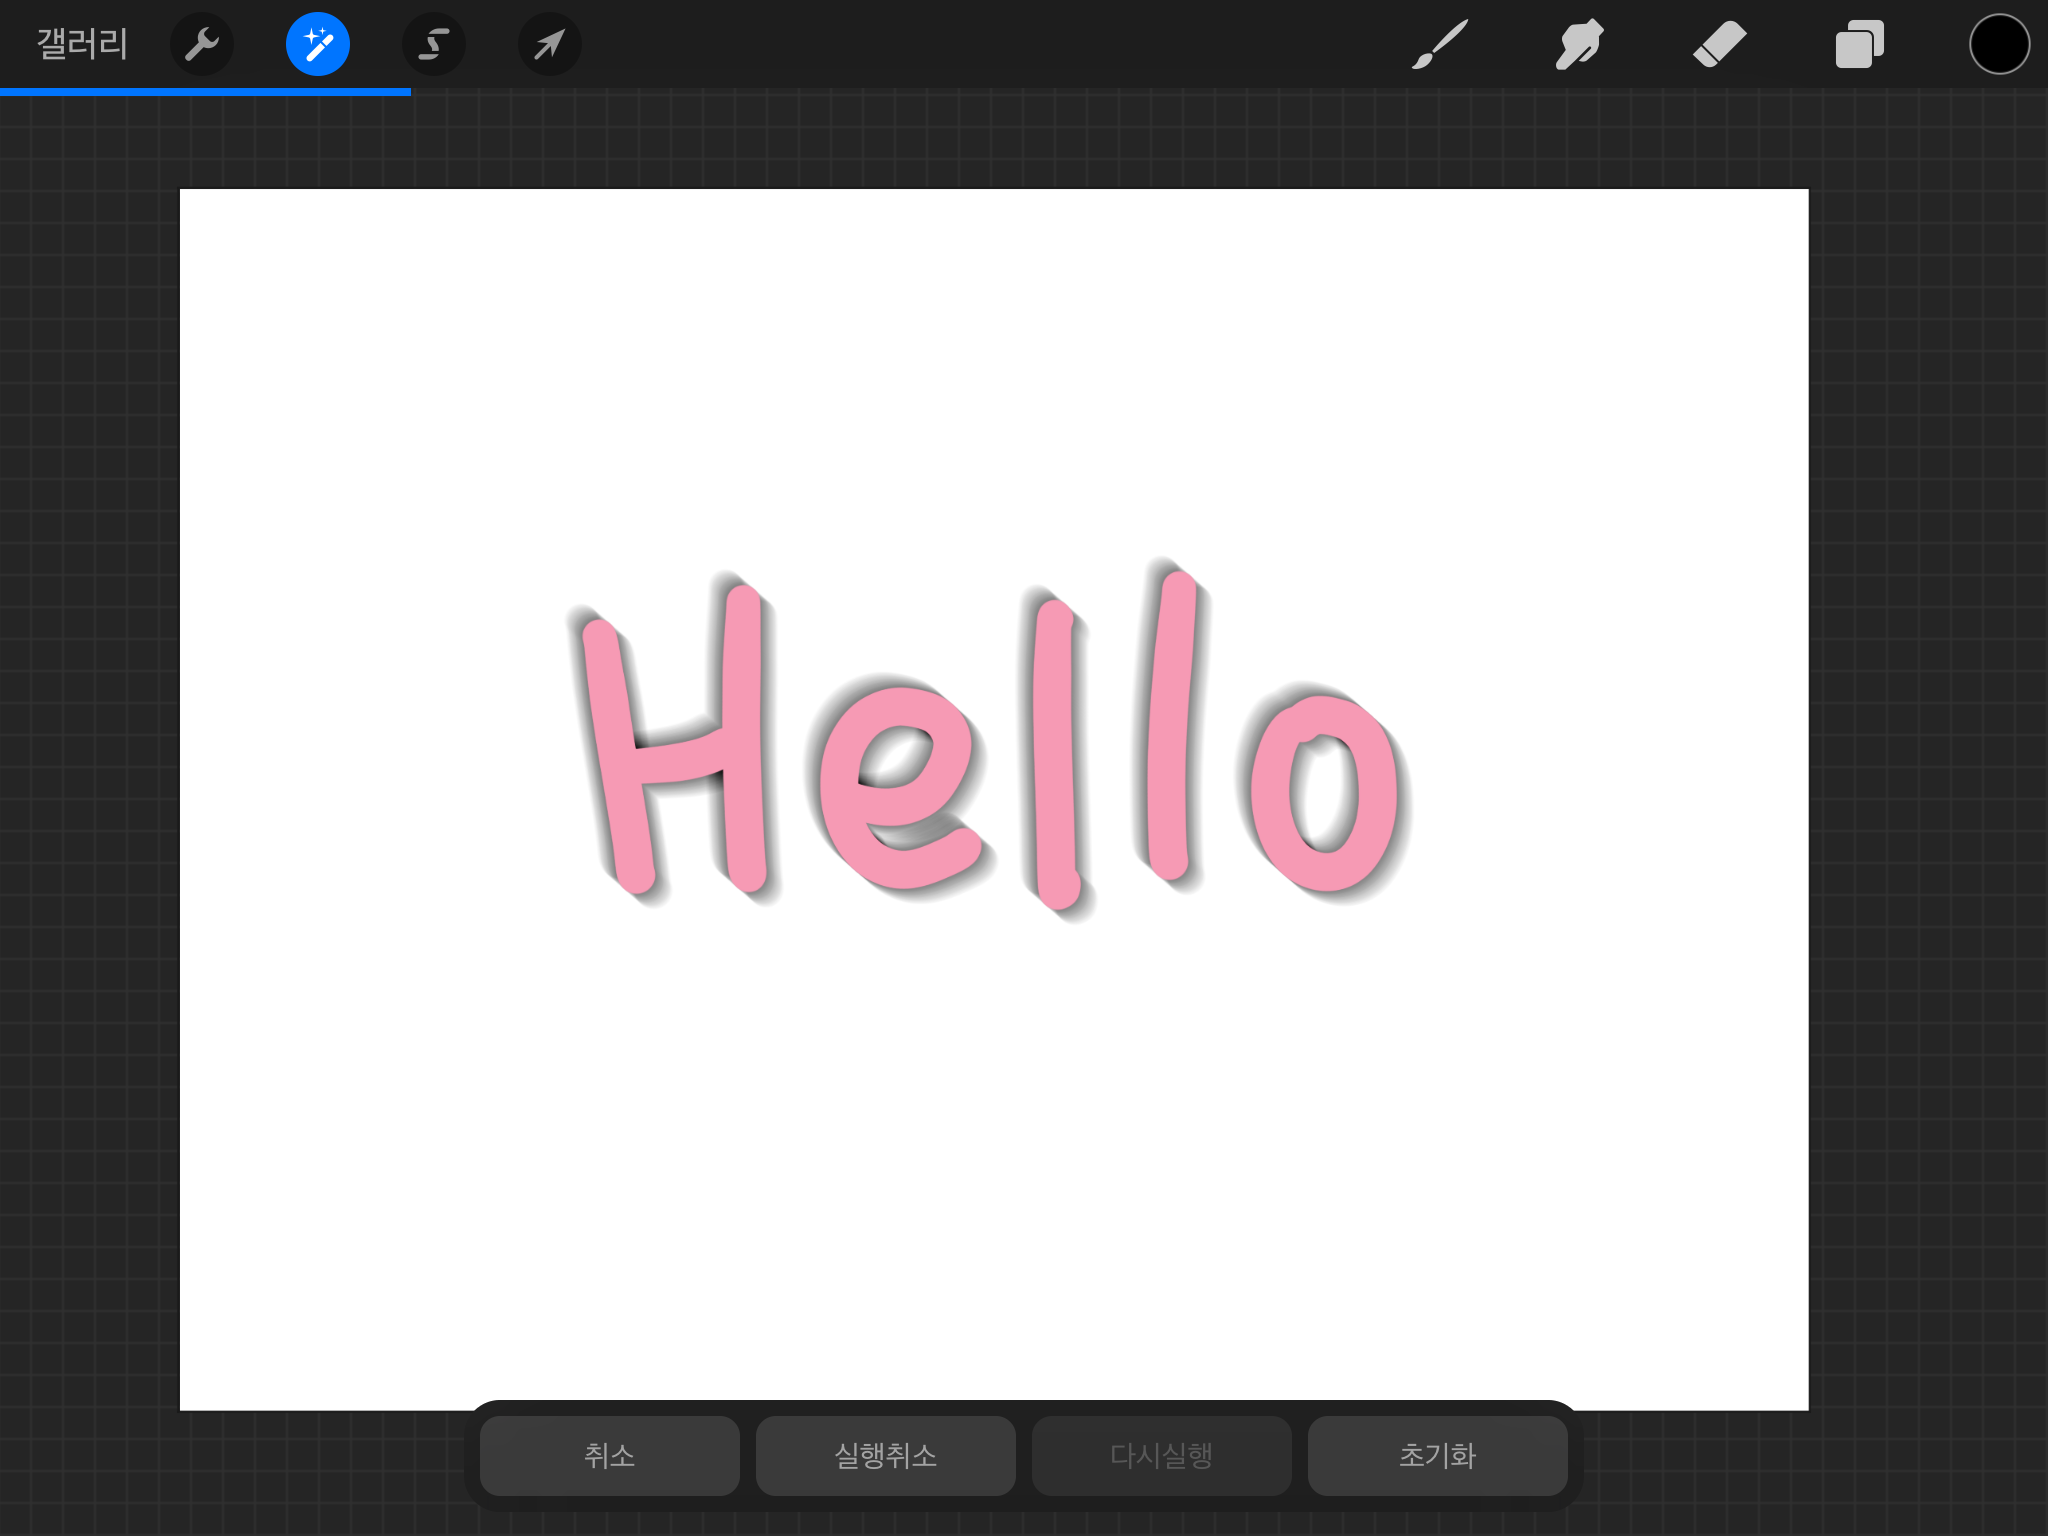Select the Selection S-shaped tool
Image resolution: width=2048 pixels, height=1536 pixels.
coord(434,44)
